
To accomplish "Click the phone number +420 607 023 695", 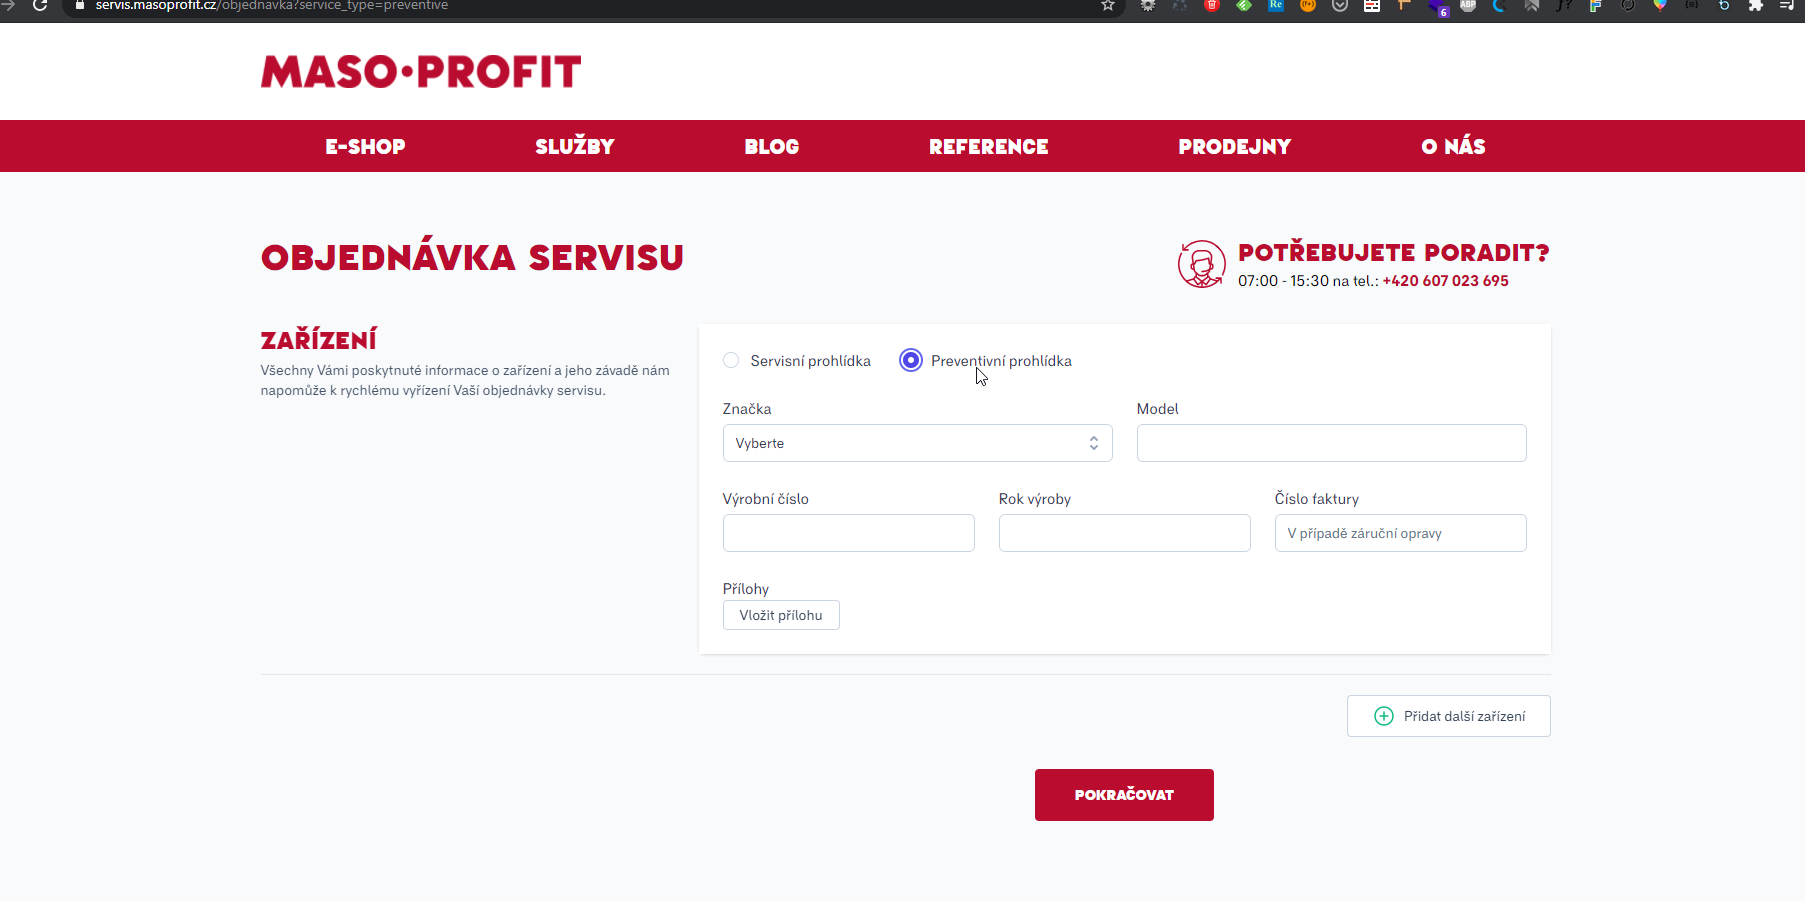I will click(x=1445, y=281).
